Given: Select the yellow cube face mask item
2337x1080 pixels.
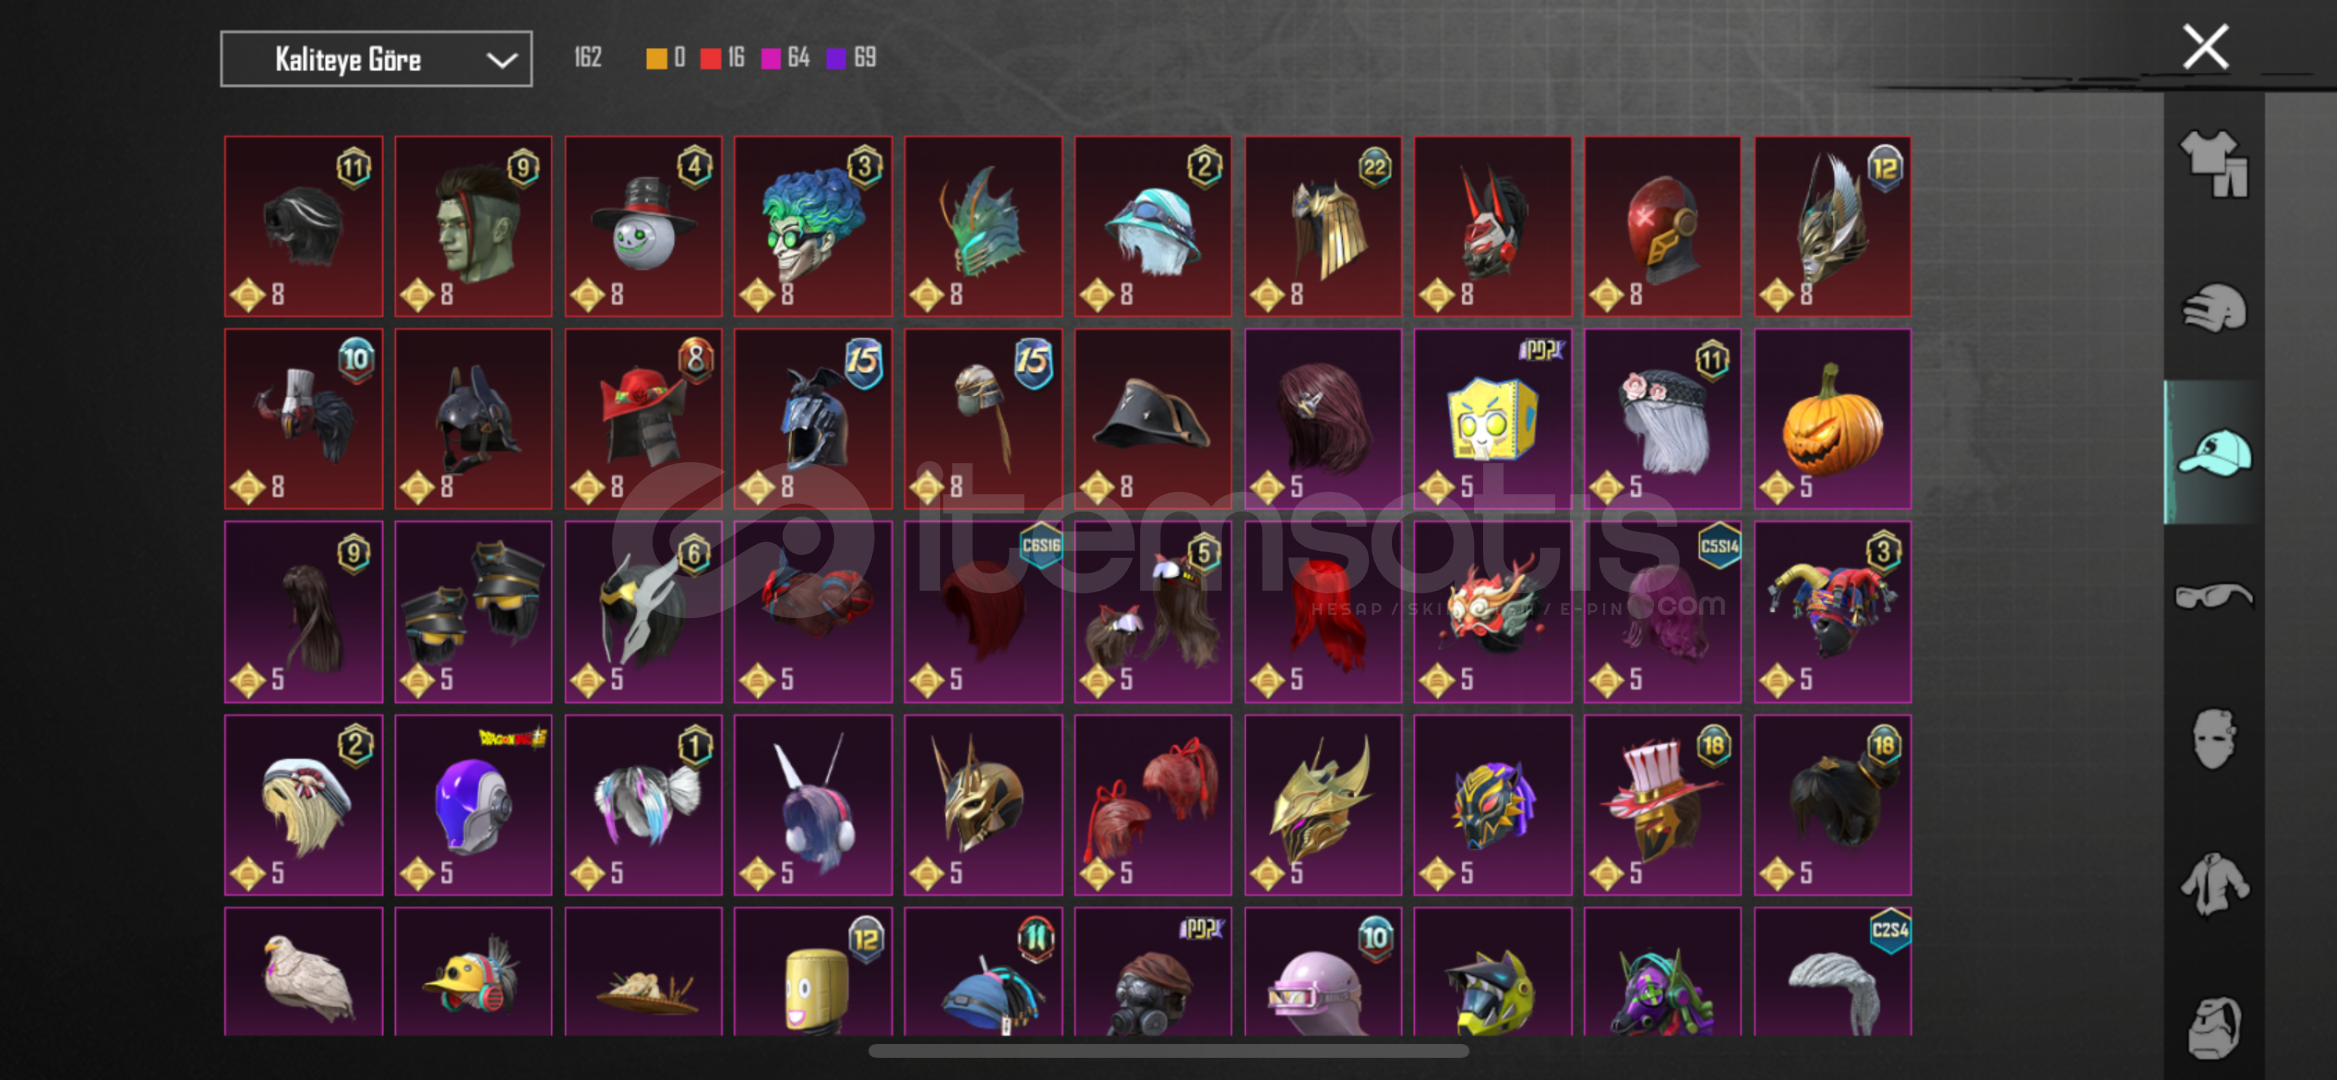Looking at the screenshot, I should [x=1492, y=419].
